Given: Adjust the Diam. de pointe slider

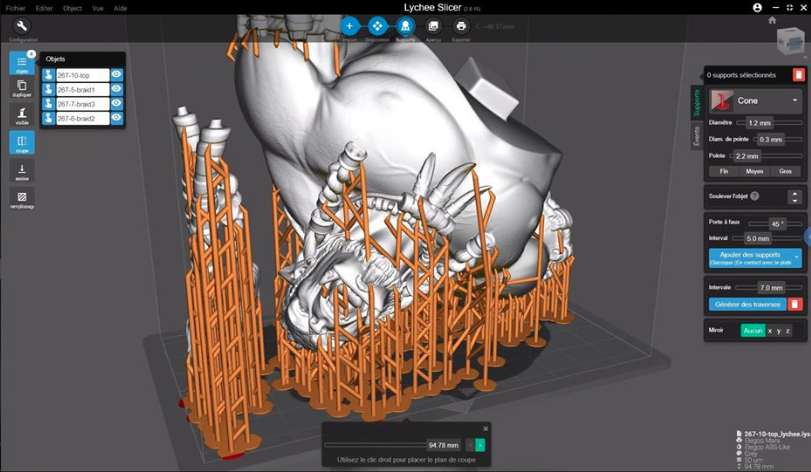Looking at the screenshot, I should tap(778, 140).
